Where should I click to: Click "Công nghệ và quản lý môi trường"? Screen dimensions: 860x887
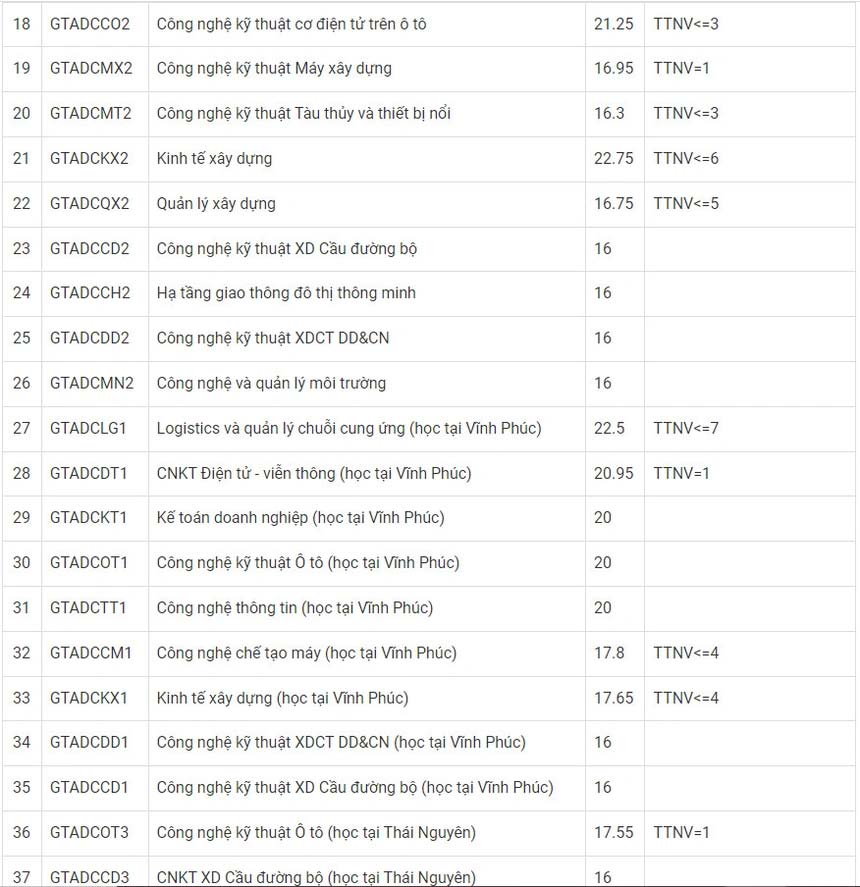pos(271,383)
